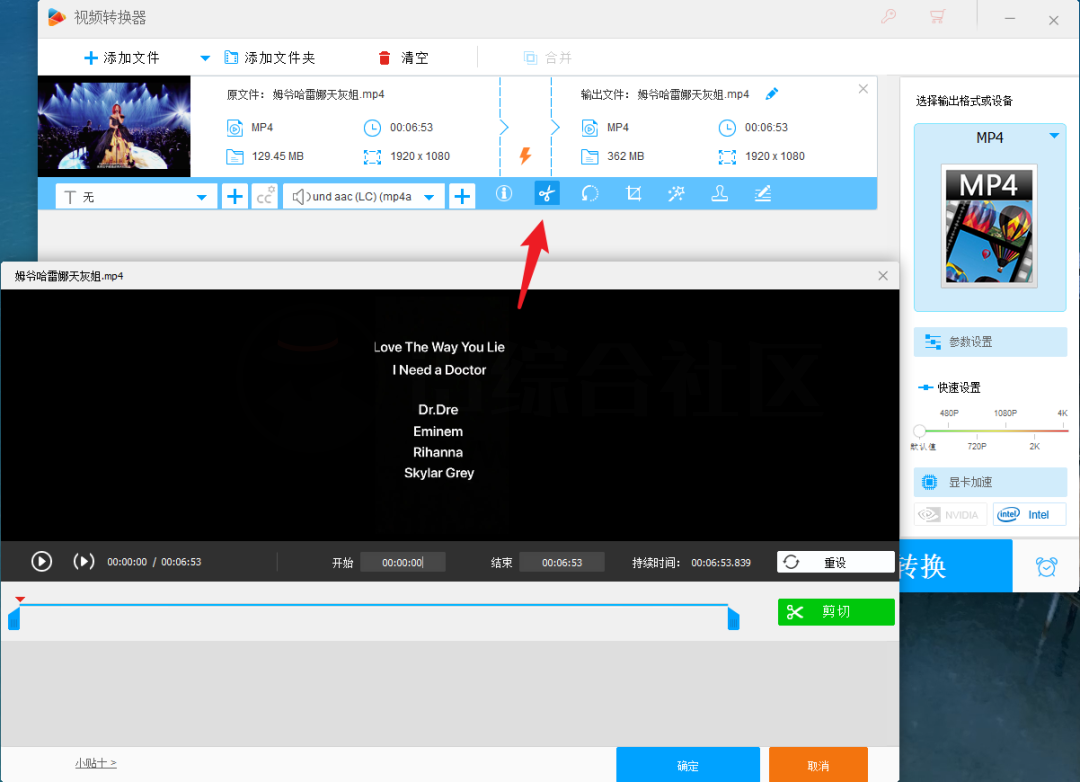Click the quick settings resolution slider handle
This screenshot has width=1080, height=782.
coord(919,431)
